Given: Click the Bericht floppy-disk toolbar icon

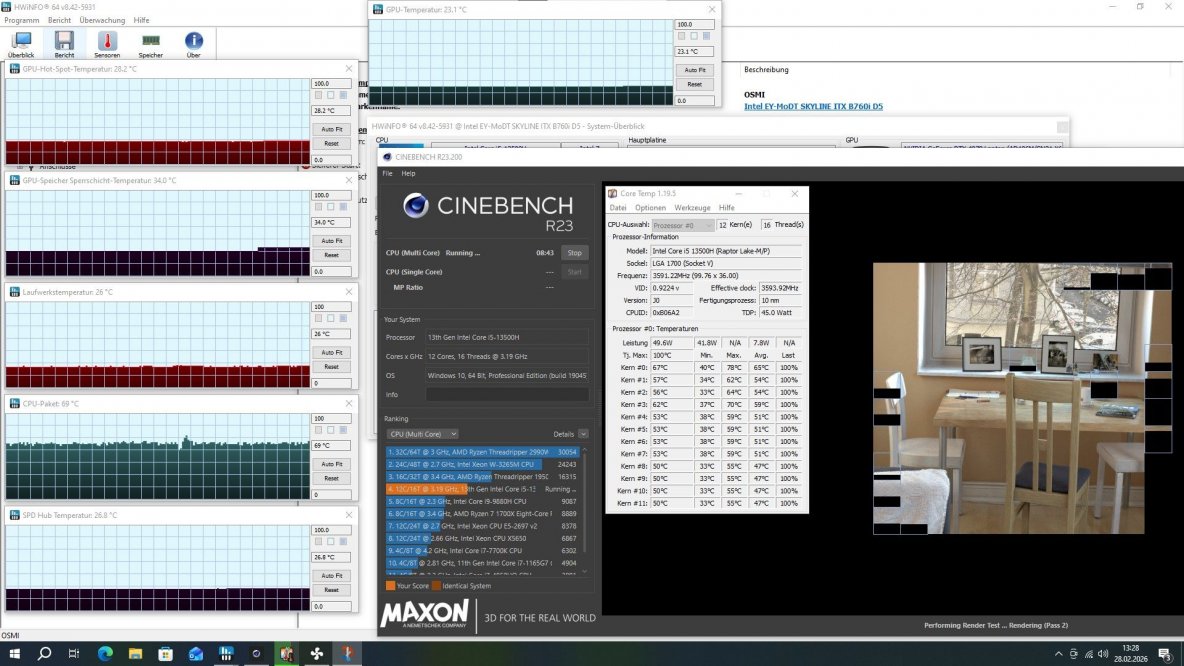Looking at the screenshot, I should [64, 45].
